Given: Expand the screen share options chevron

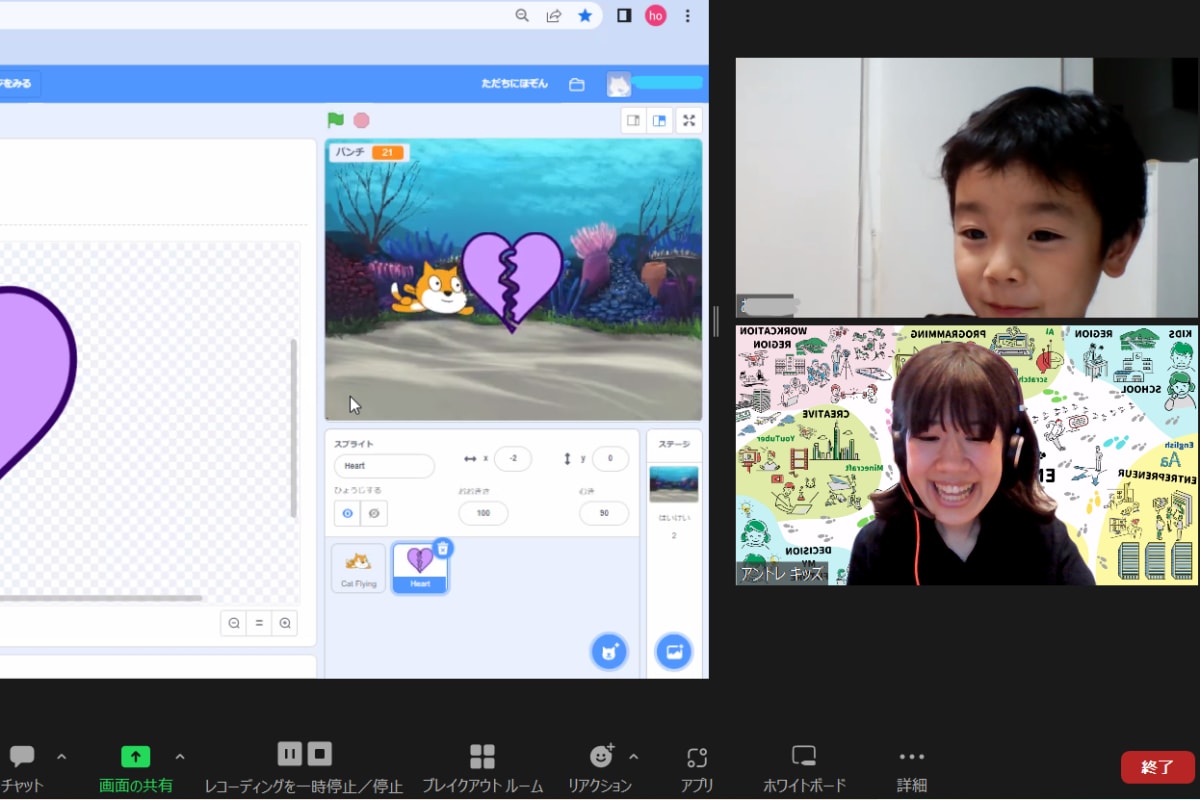Looking at the screenshot, I should pyautogui.click(x=180, y=756).
